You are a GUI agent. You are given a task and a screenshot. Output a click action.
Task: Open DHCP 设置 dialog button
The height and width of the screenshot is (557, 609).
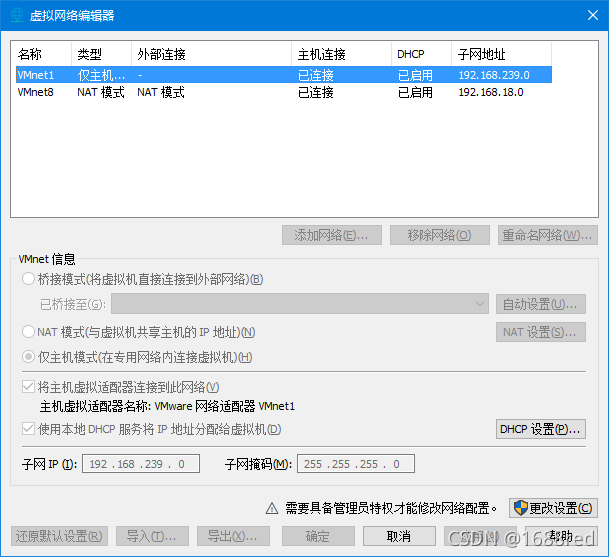point(541,429)
